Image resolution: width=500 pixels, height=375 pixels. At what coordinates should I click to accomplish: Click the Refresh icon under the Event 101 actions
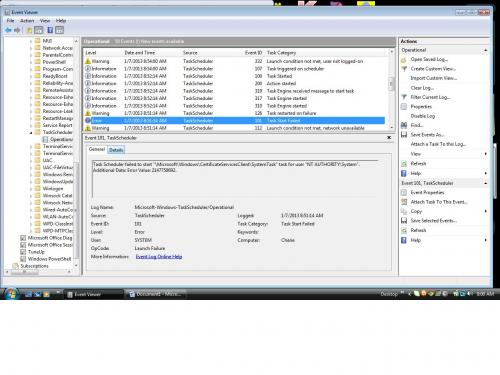(404, 230)
